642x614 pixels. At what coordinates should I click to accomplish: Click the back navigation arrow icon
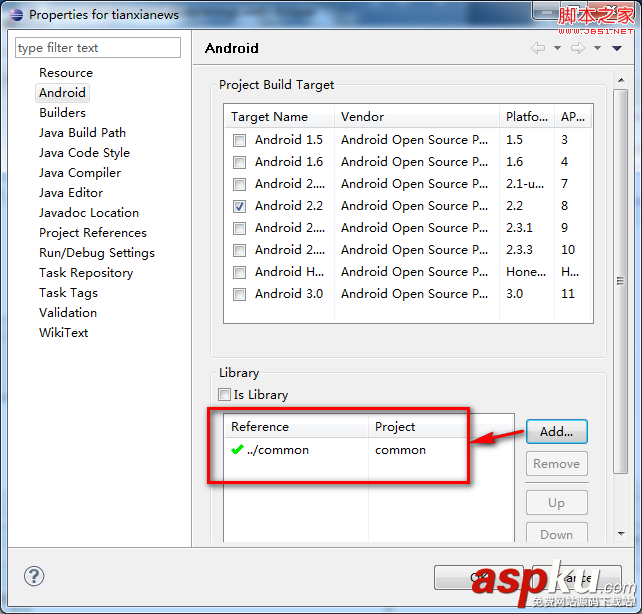[x=538, y=48]
